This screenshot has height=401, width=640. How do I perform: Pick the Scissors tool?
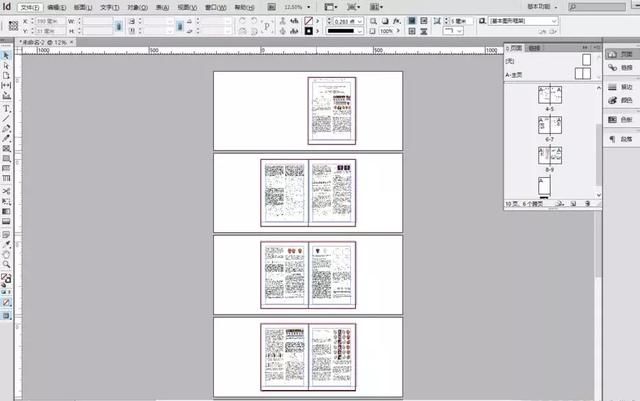tap(6, 191)
